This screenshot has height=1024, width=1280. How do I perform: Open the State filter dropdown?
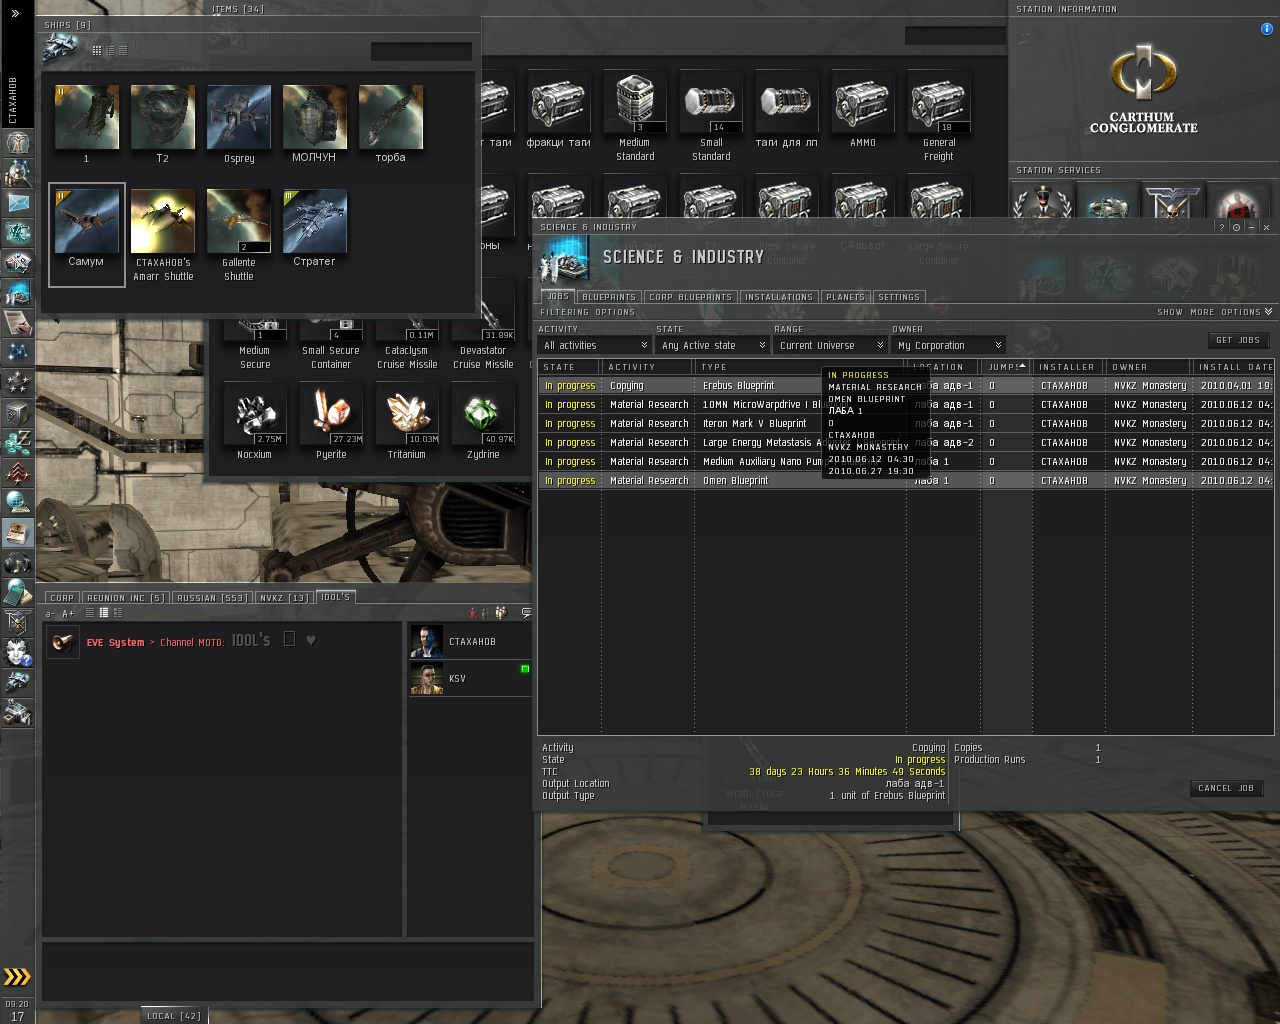point(712,345)
